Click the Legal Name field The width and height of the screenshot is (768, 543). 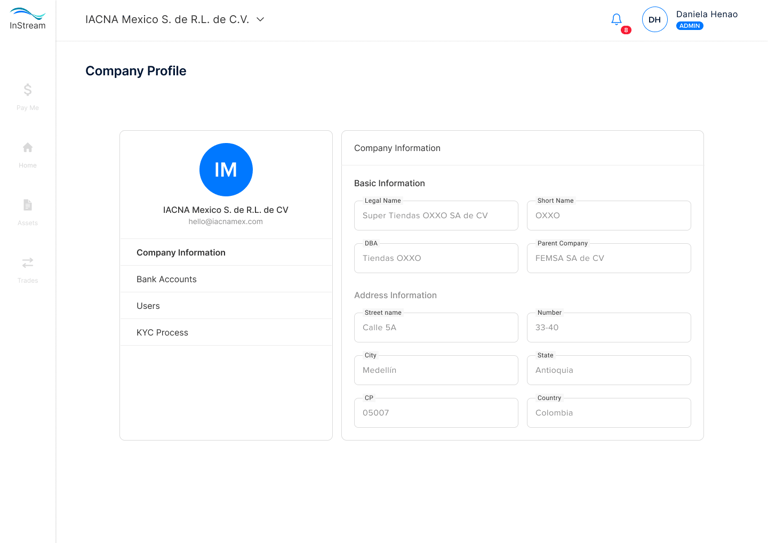(x=436, y=216)
